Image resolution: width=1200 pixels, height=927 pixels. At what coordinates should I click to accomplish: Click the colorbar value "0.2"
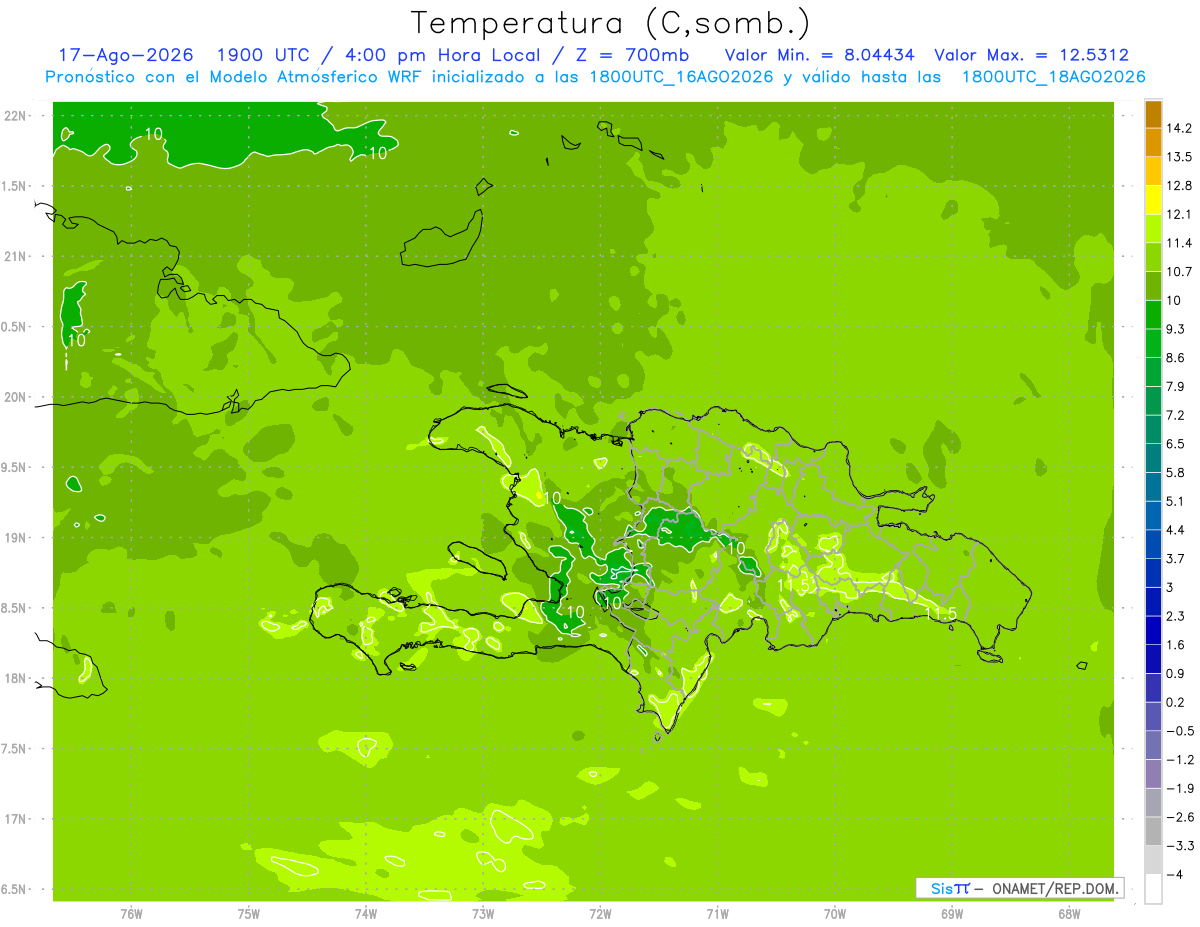pyautogui.click(x=1175, y=702)
